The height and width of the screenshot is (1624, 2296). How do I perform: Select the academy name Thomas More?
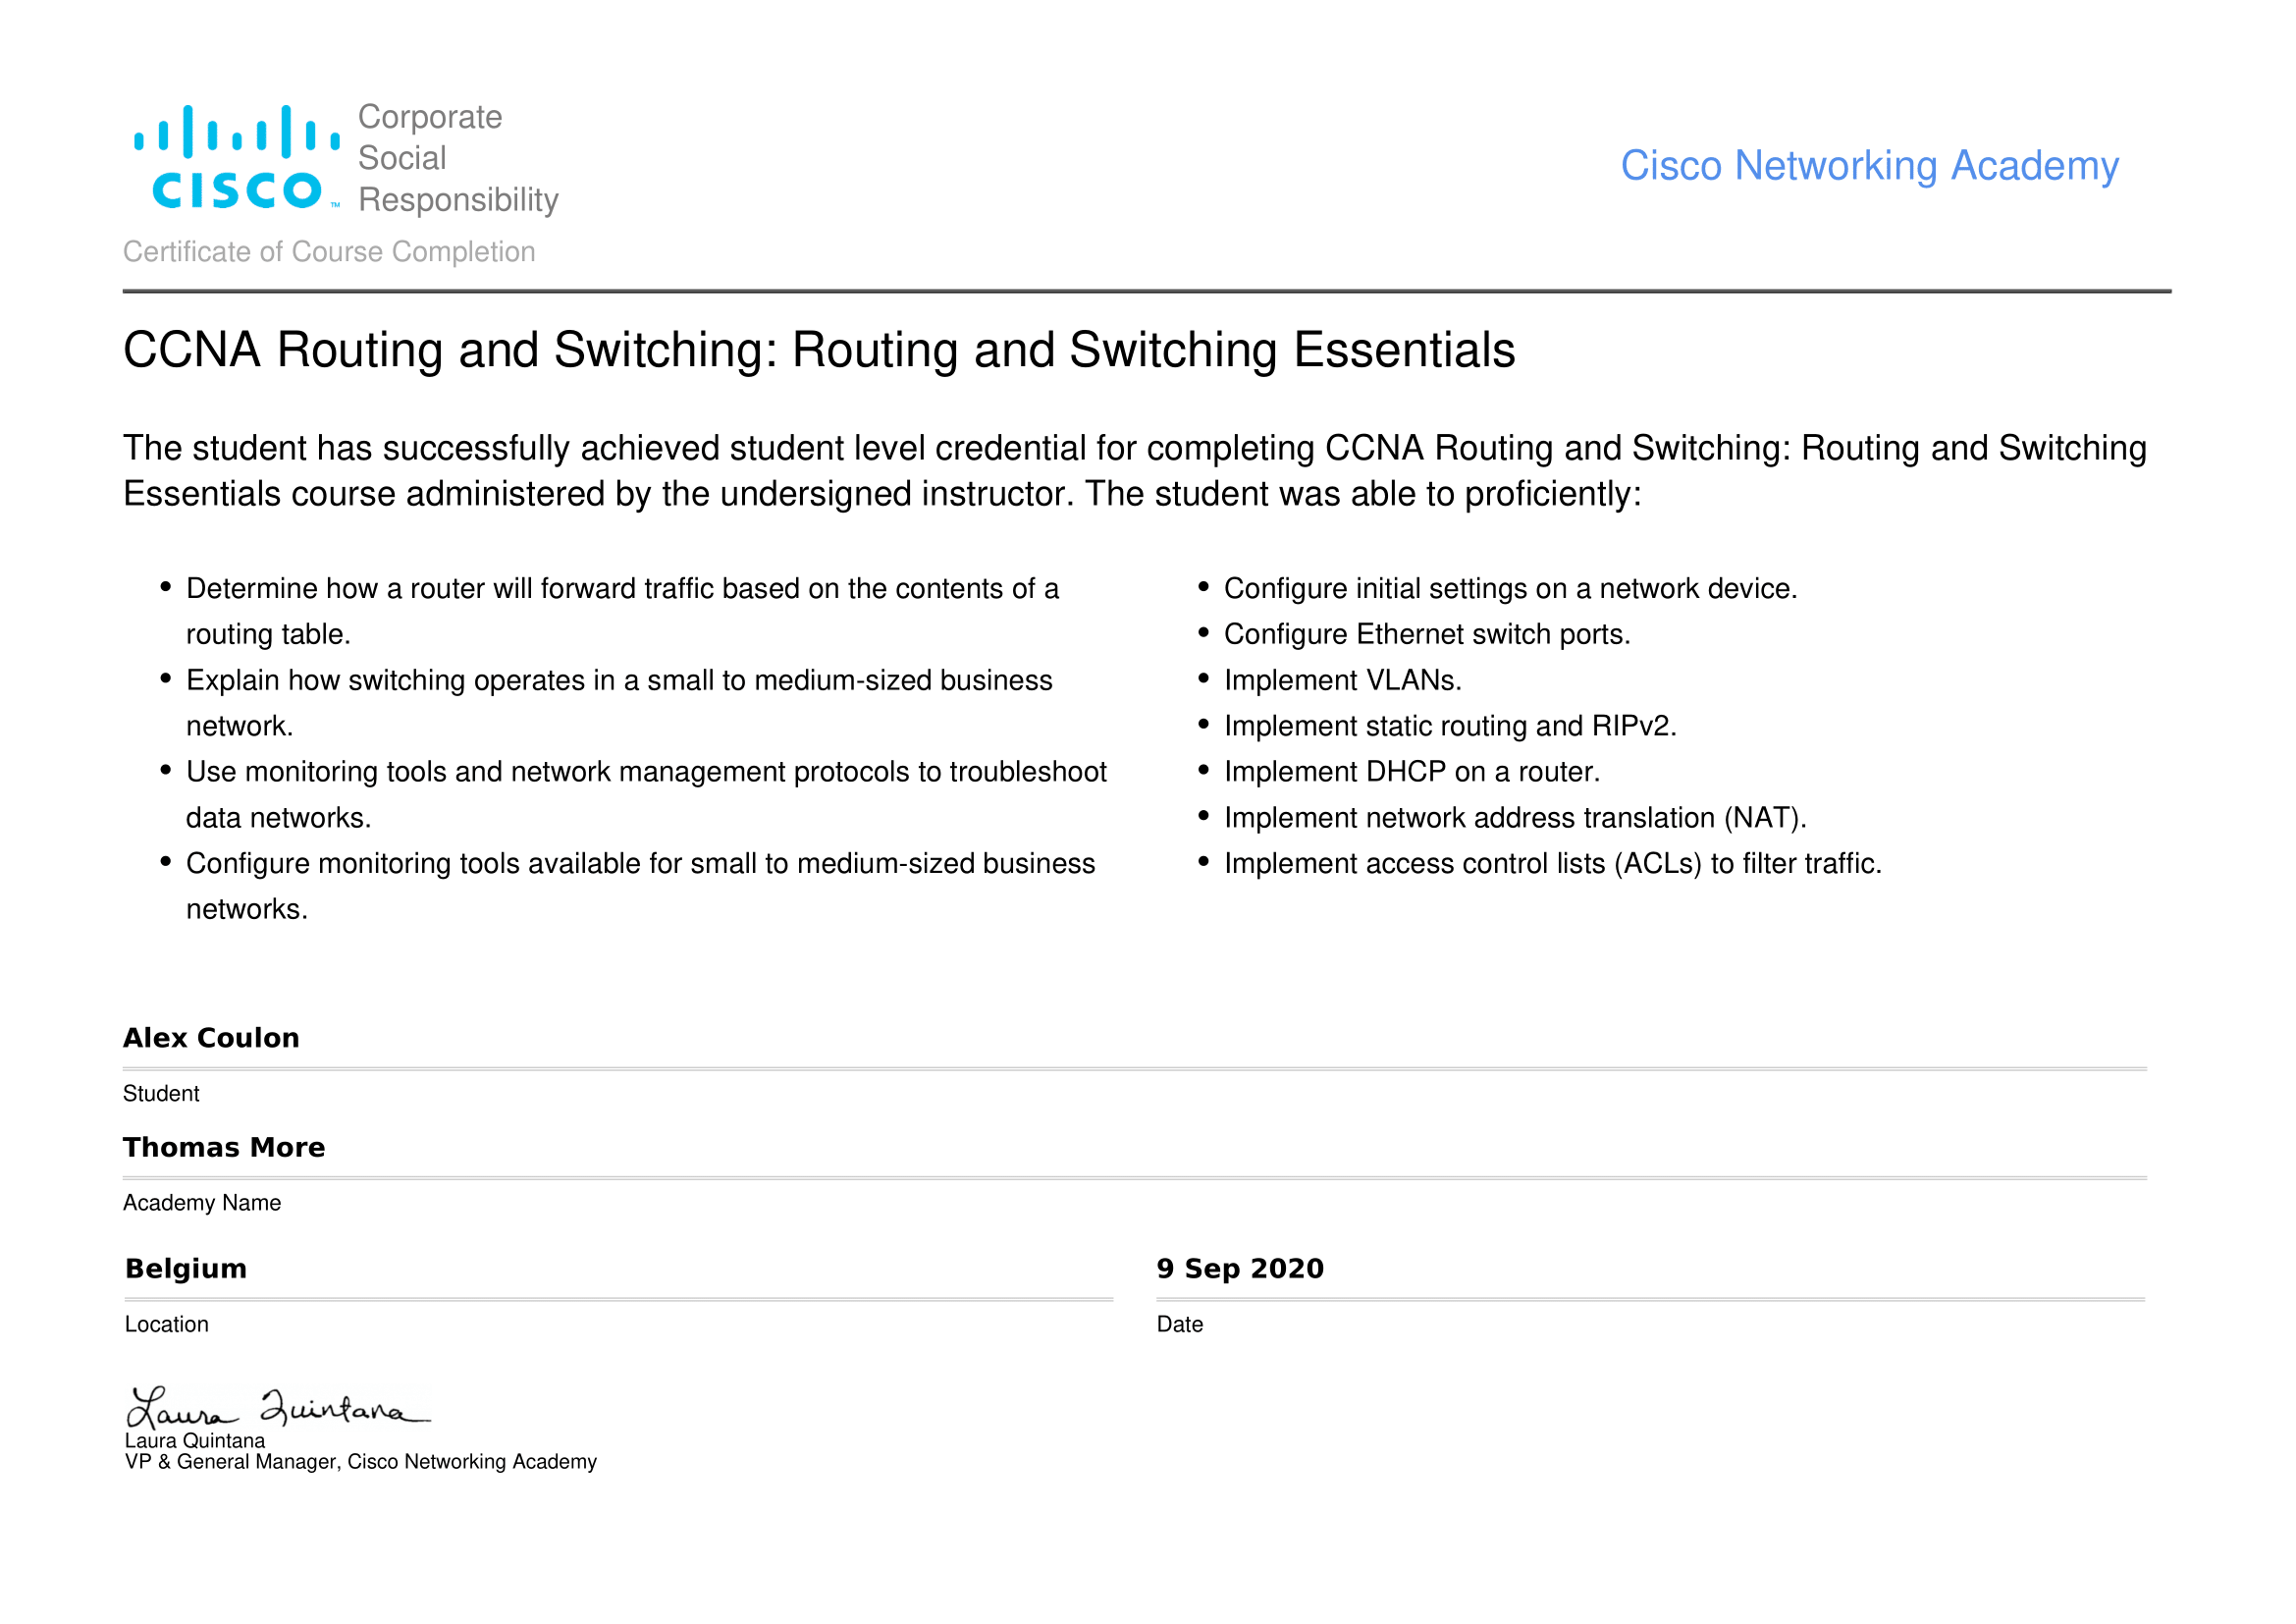coord(224,1147)
